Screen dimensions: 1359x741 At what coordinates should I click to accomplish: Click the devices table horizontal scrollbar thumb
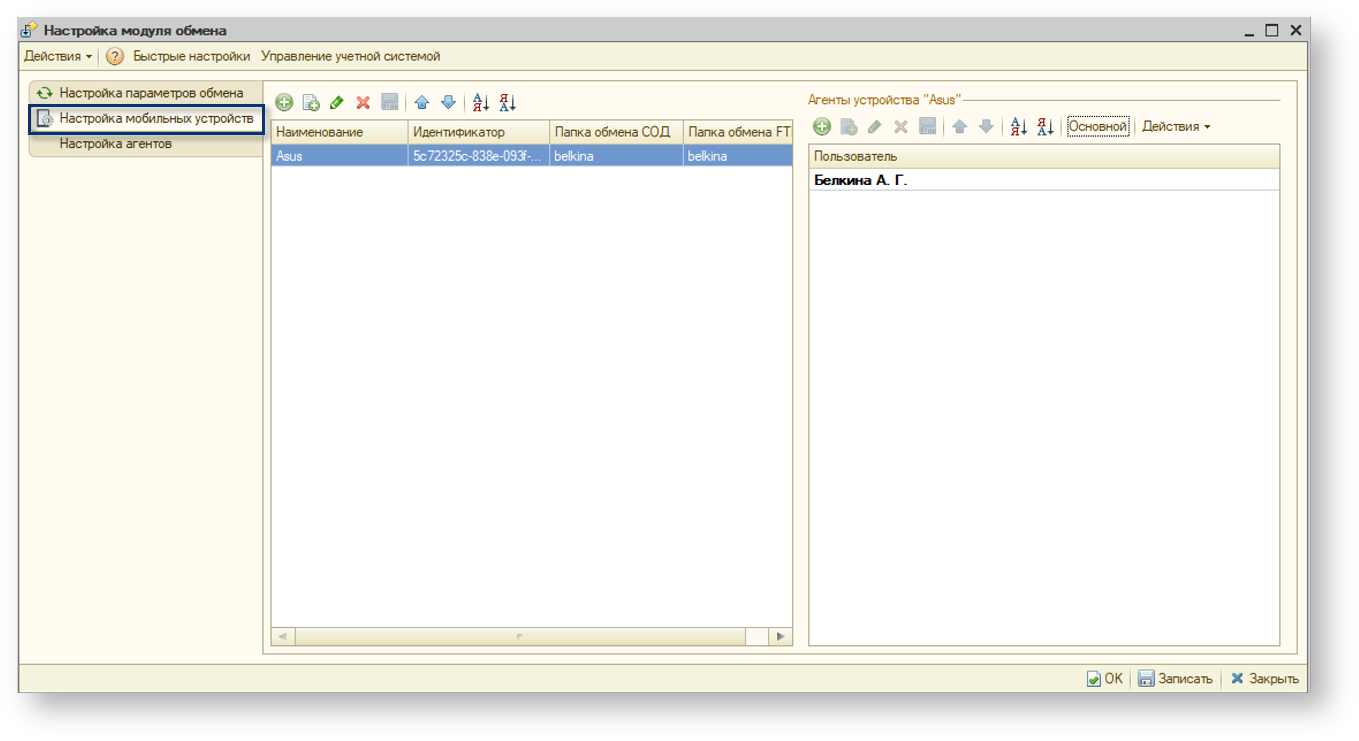[x=520, y=637]
